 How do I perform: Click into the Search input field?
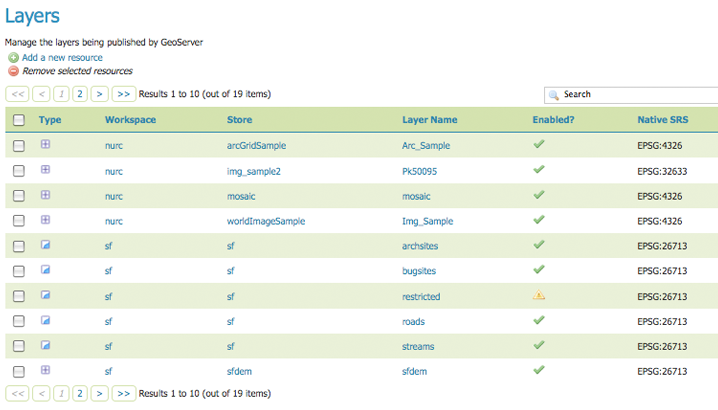pyautogui.click(x=635, y=95)
